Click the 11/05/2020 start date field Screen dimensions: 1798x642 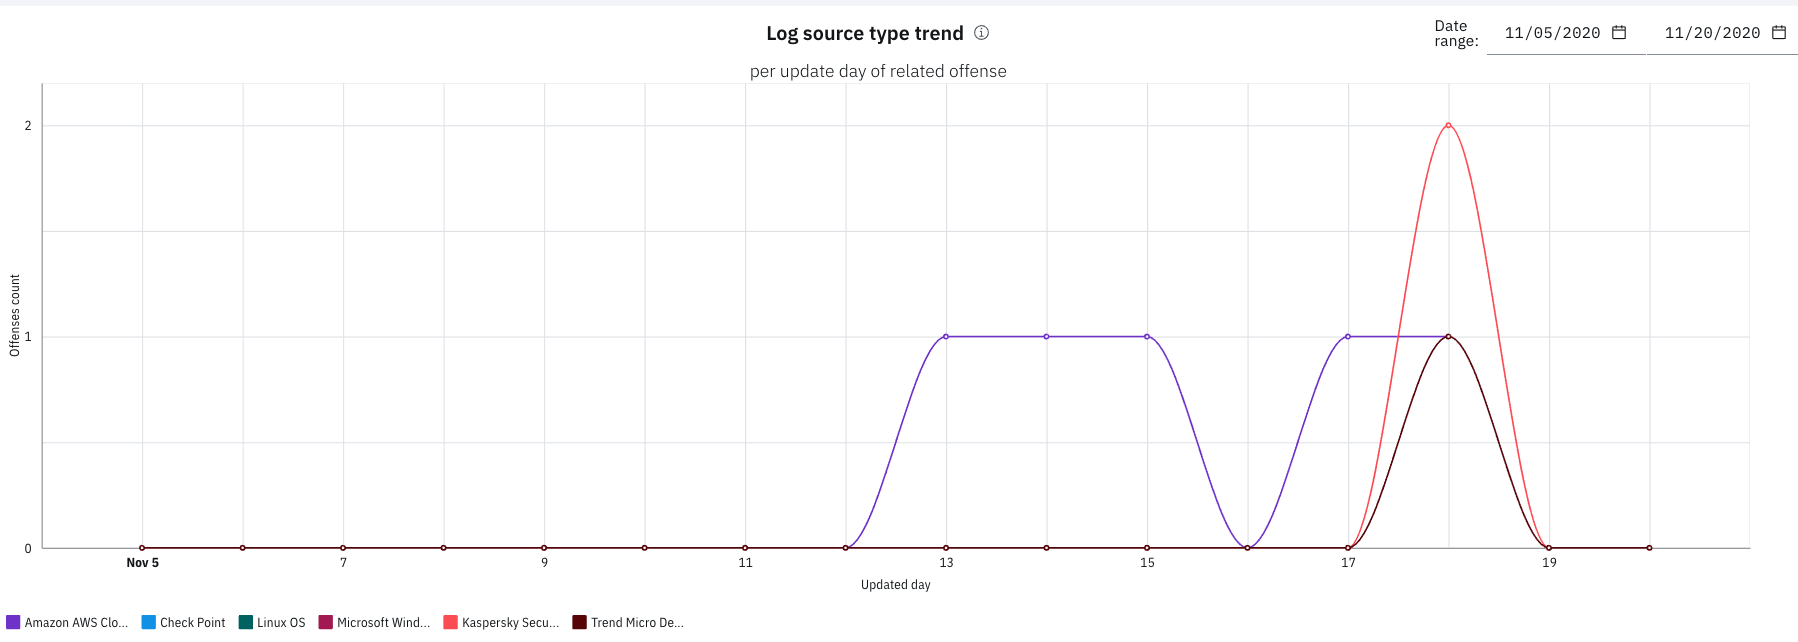click(x=1552, y=33)
